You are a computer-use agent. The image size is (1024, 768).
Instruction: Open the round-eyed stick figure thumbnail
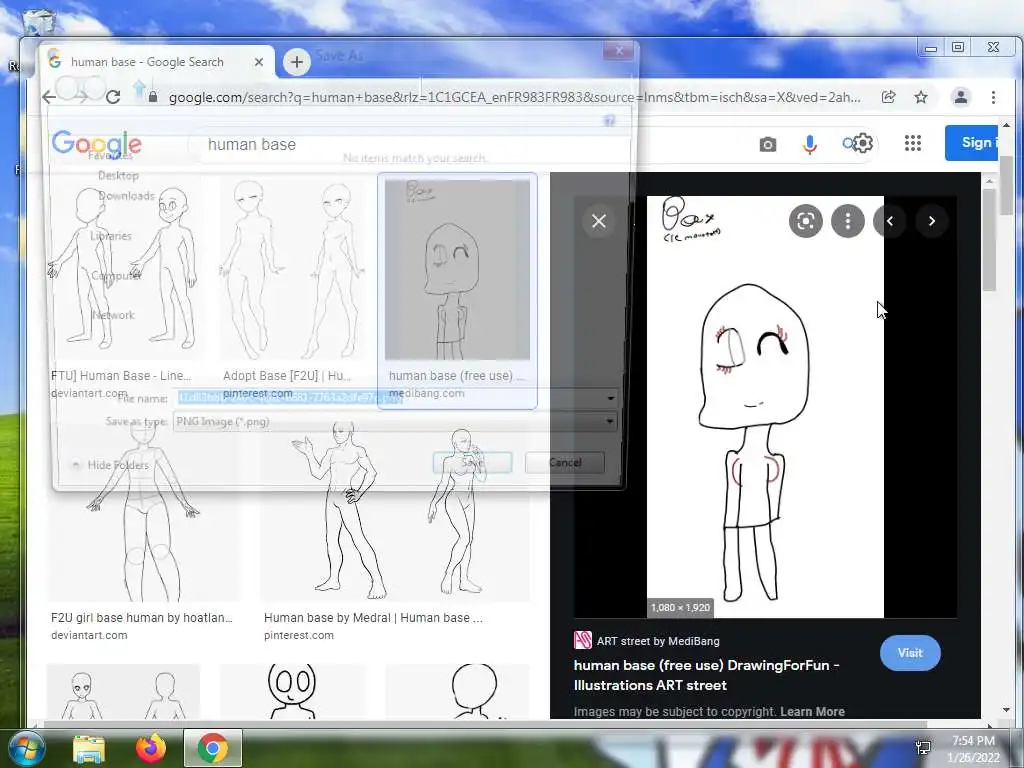pos(293,692)
